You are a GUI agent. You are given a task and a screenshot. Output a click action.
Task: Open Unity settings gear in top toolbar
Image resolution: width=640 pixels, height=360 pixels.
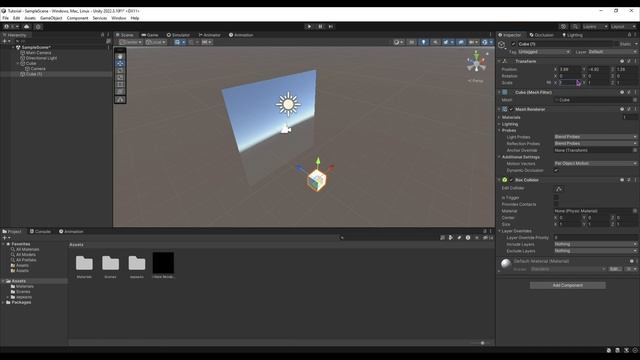38,27
